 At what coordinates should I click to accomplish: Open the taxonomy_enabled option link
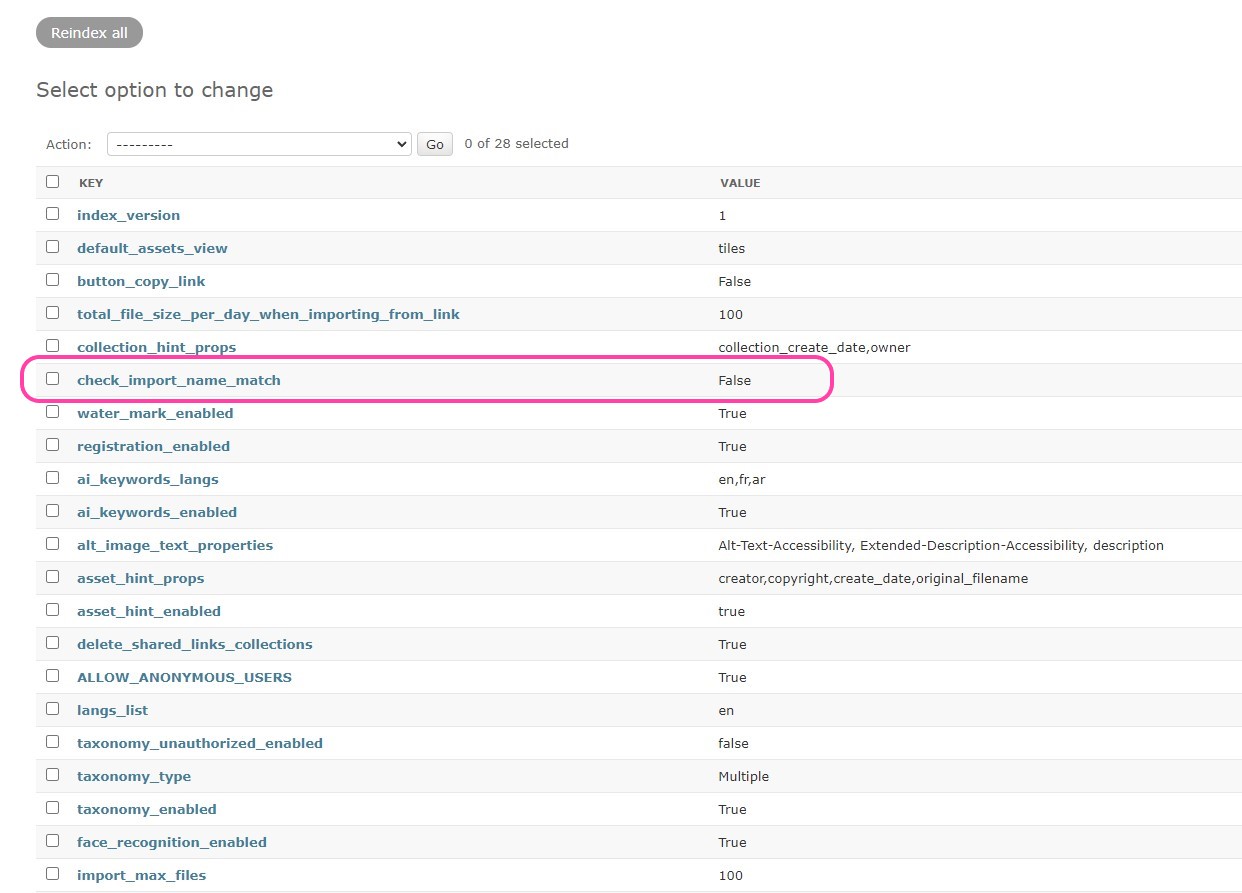tap(147, 809)
